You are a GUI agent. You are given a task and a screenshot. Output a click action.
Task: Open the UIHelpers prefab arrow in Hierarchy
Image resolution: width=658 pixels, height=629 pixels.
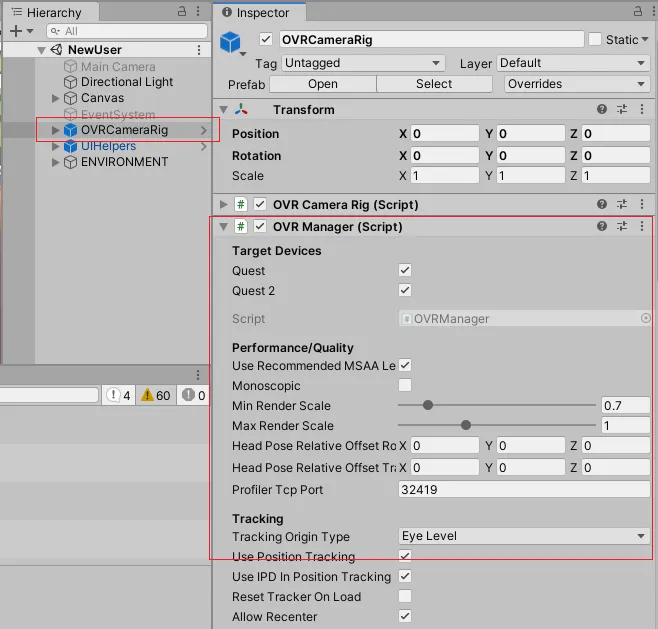(204, 146)
